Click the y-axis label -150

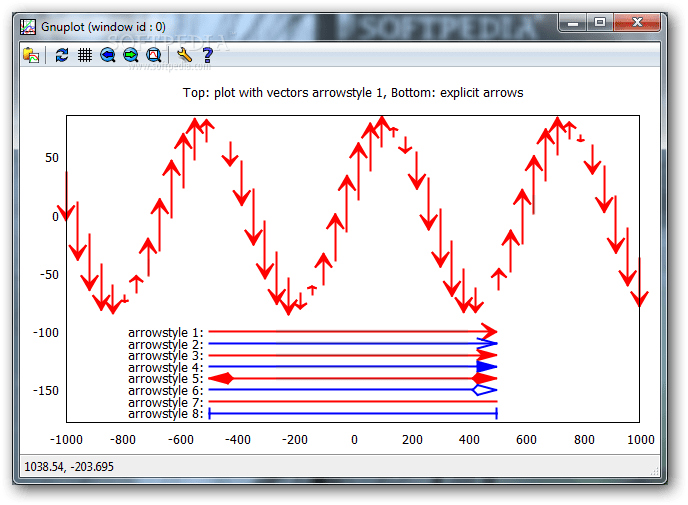46,391
